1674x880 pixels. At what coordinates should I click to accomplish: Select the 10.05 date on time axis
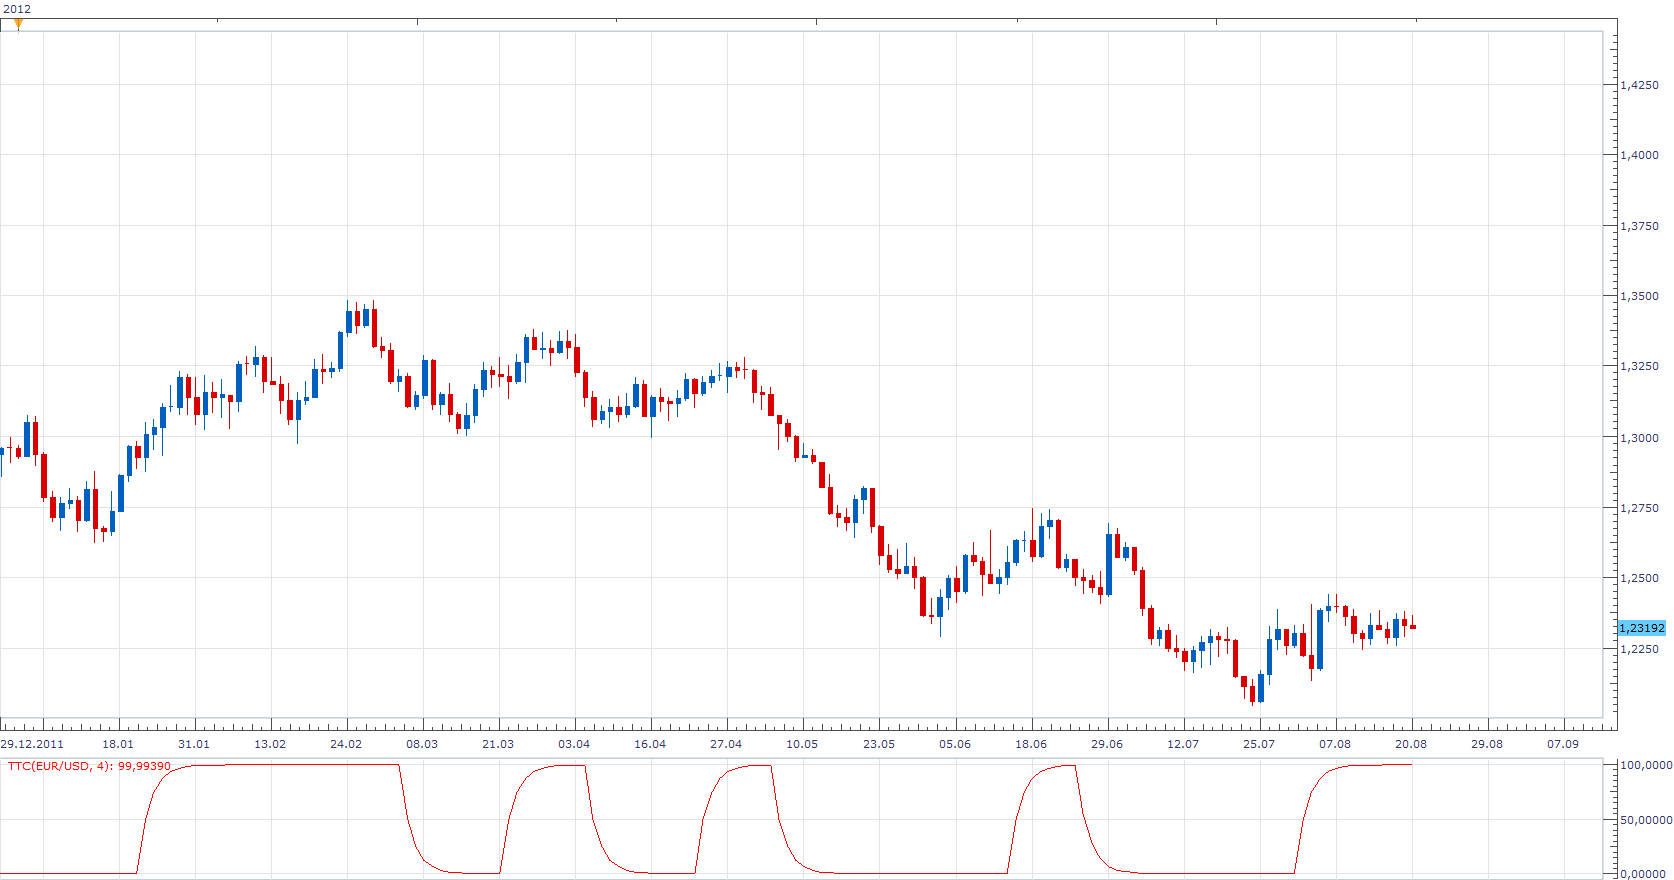pyautogui.click(x=802, y=744)
